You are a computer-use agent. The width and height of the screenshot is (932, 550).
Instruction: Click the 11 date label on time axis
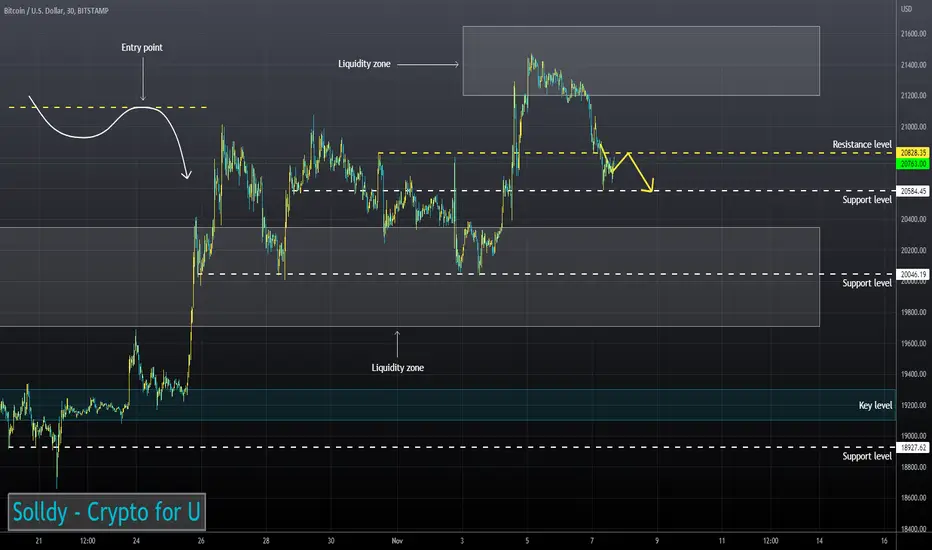722,540
